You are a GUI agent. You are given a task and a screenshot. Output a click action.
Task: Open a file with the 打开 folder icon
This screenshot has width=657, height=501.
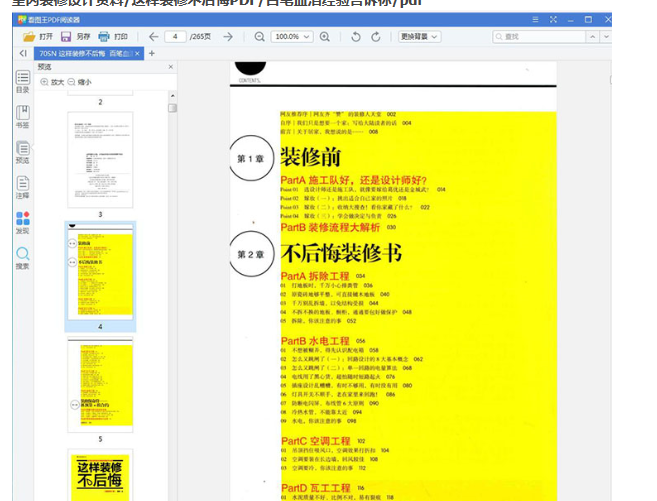point(29,37)
